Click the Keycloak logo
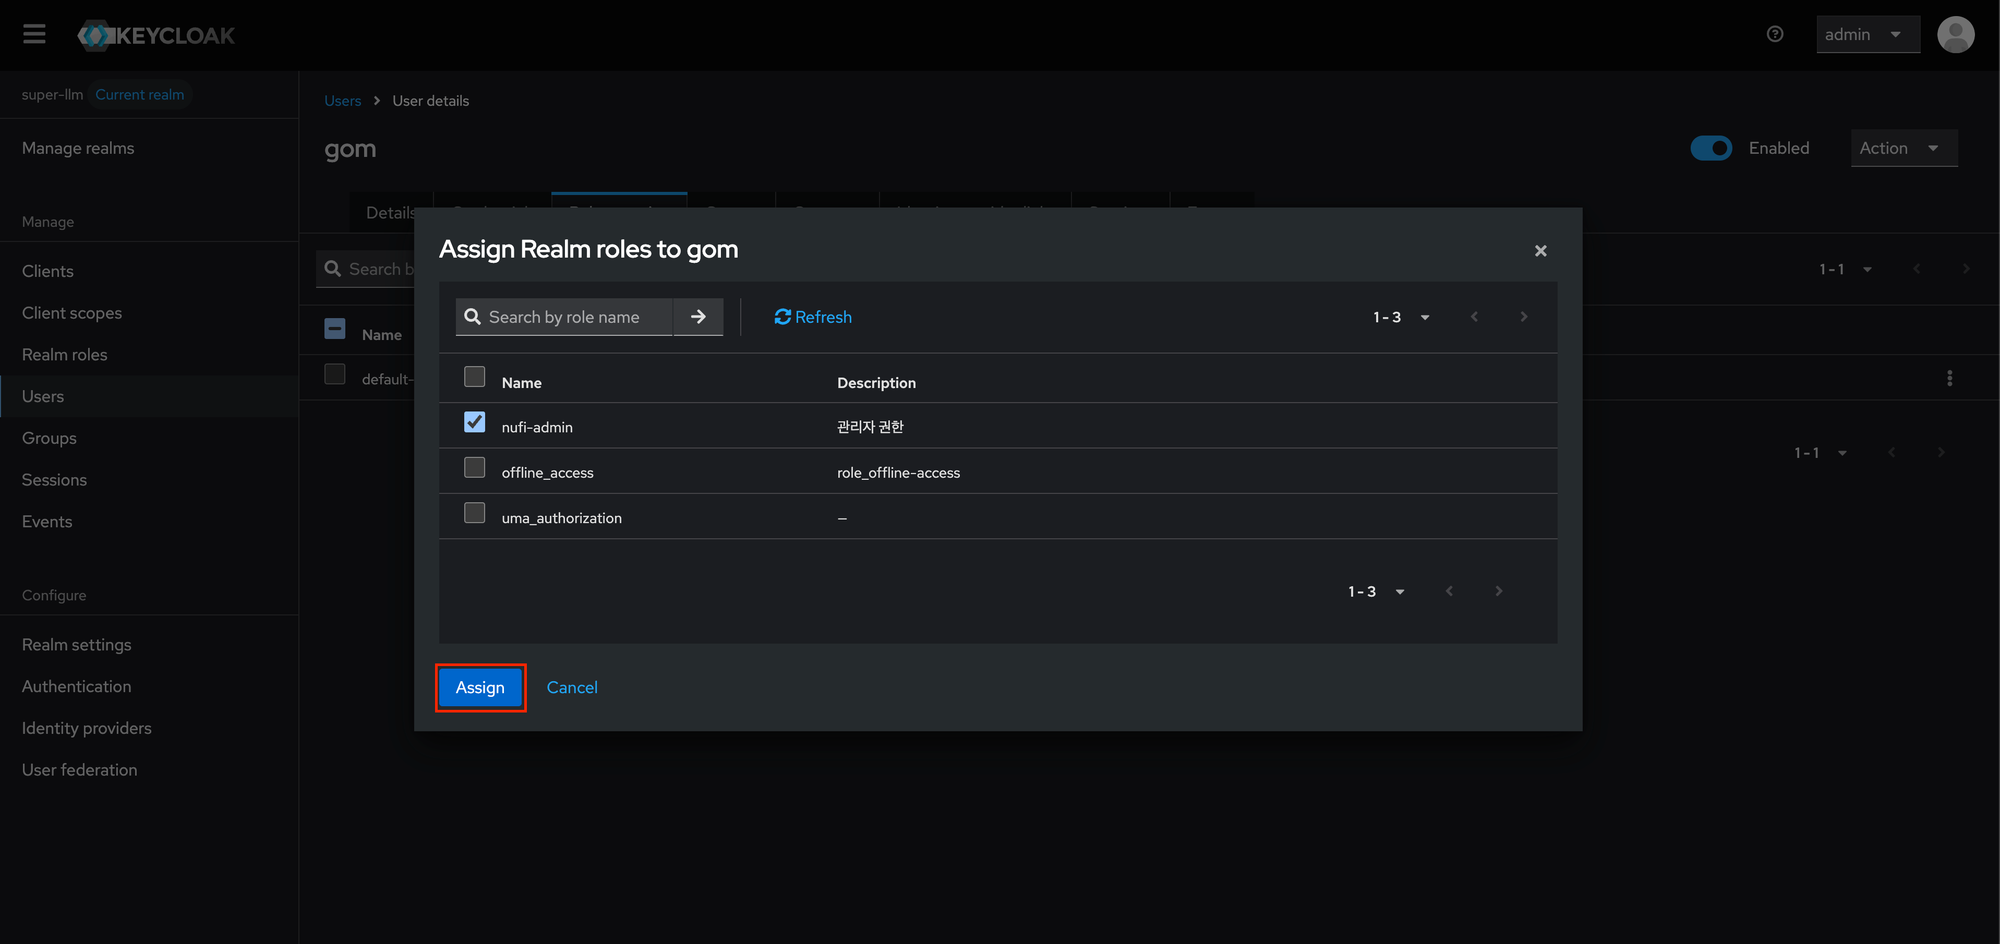2000x944 pixels. click(x=157, y=35)
